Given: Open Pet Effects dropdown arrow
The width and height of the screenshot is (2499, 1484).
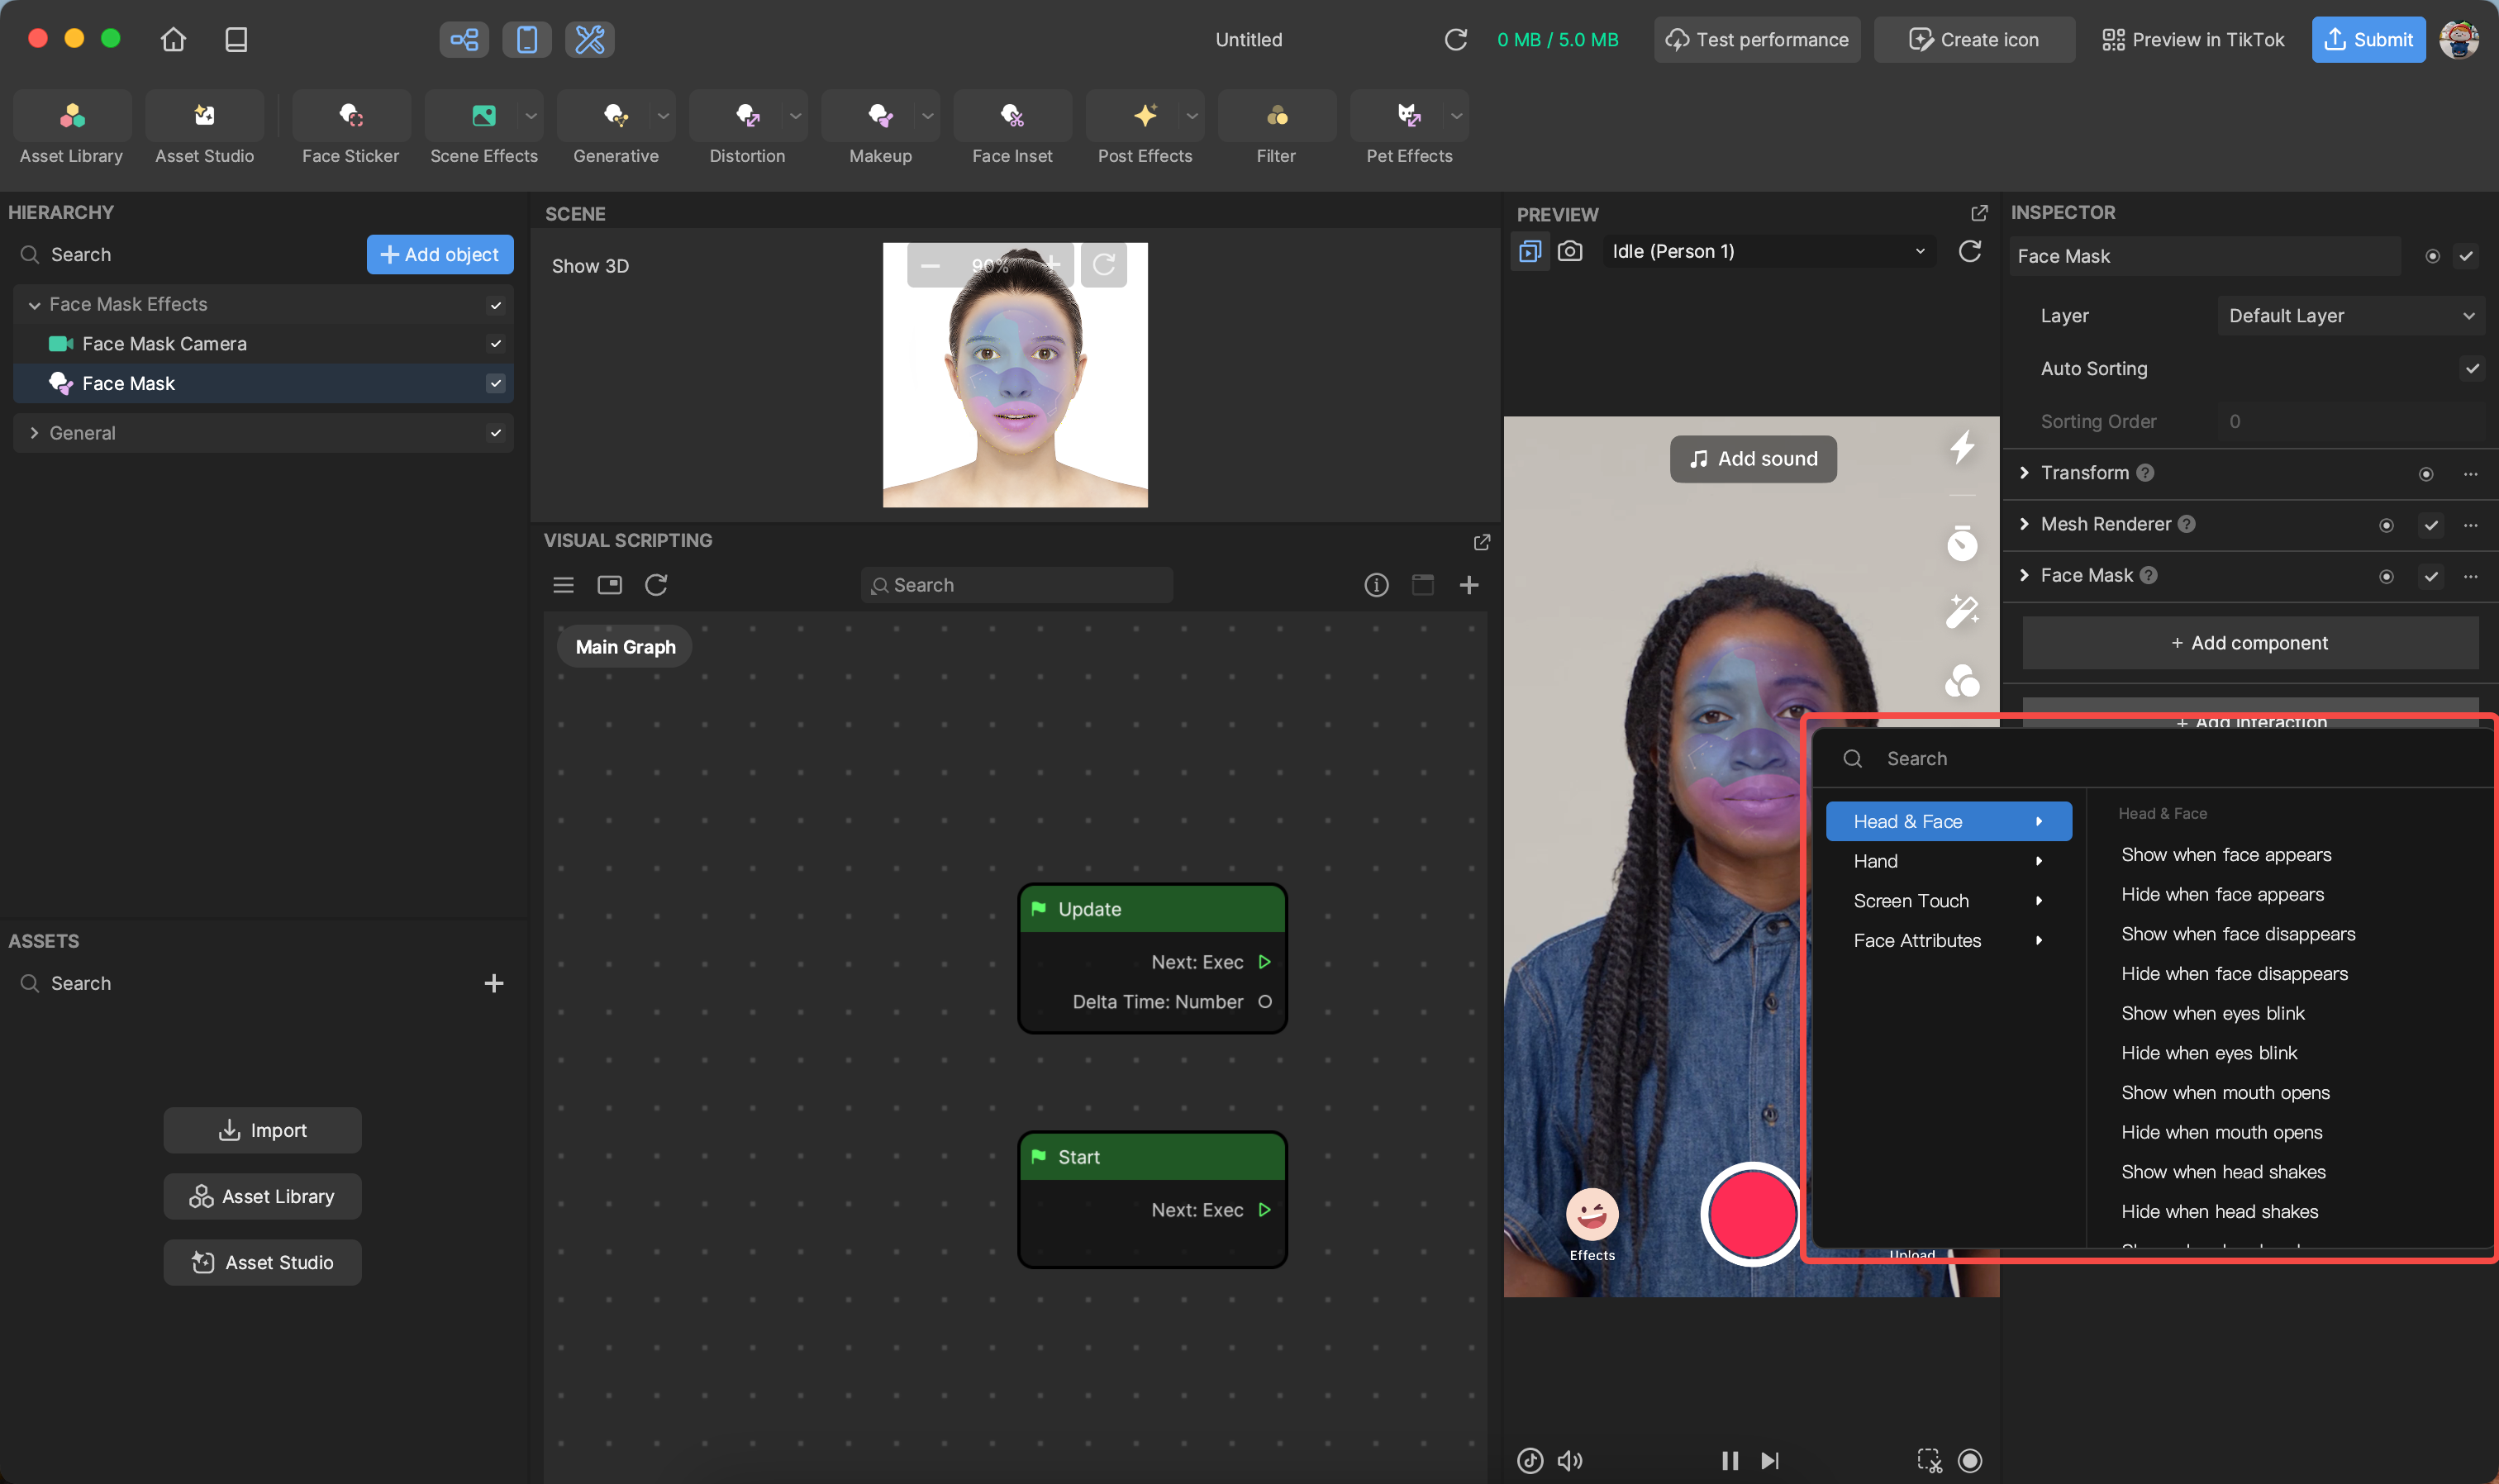Looking at the screenshot, I should coord(1457,116).
